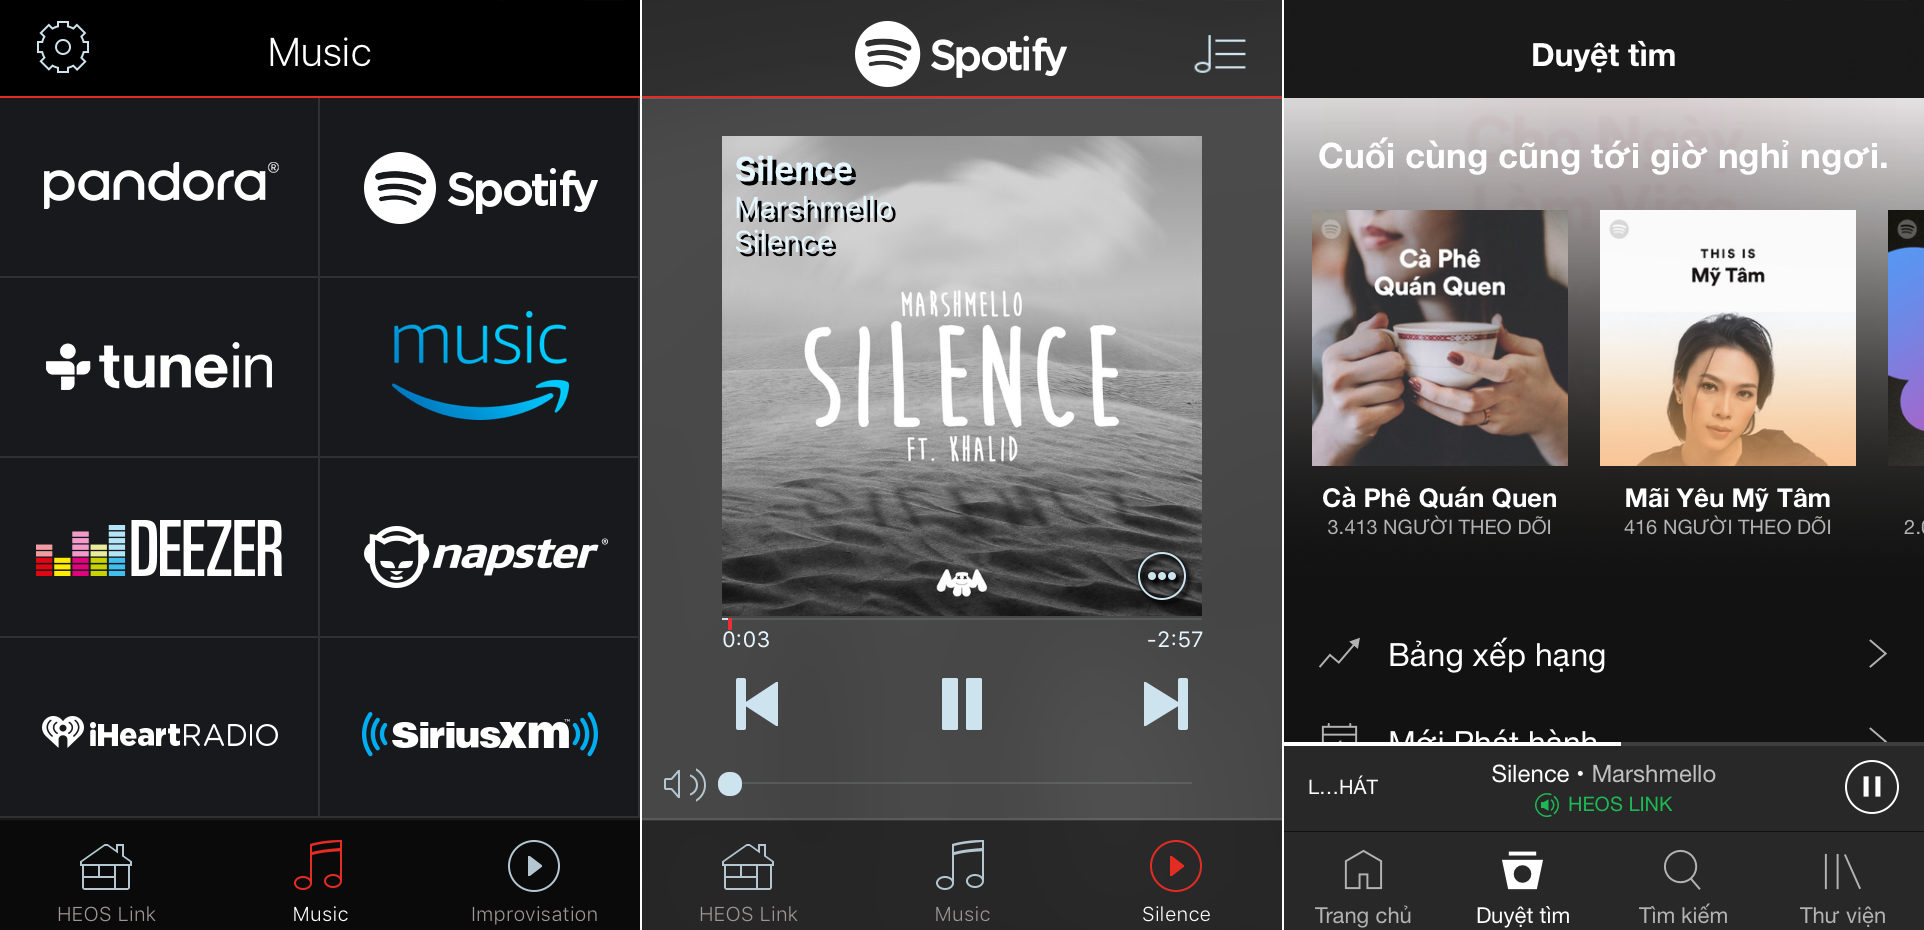The height and width of the screenshot is (930, 1924).
Task: Expand Bảng xếp hạng chevron
Action: click(1877, 654)
